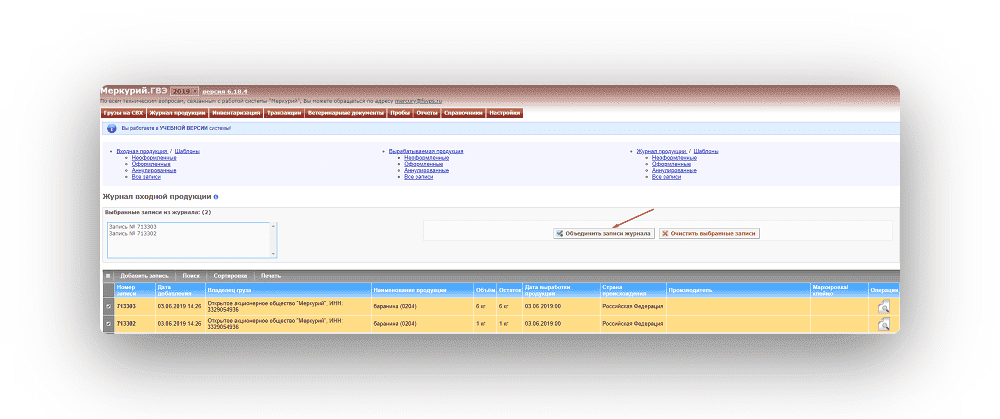Uncheck the checkbox for record 713303
Screen dimensions: 1000x419
(108, 307)
